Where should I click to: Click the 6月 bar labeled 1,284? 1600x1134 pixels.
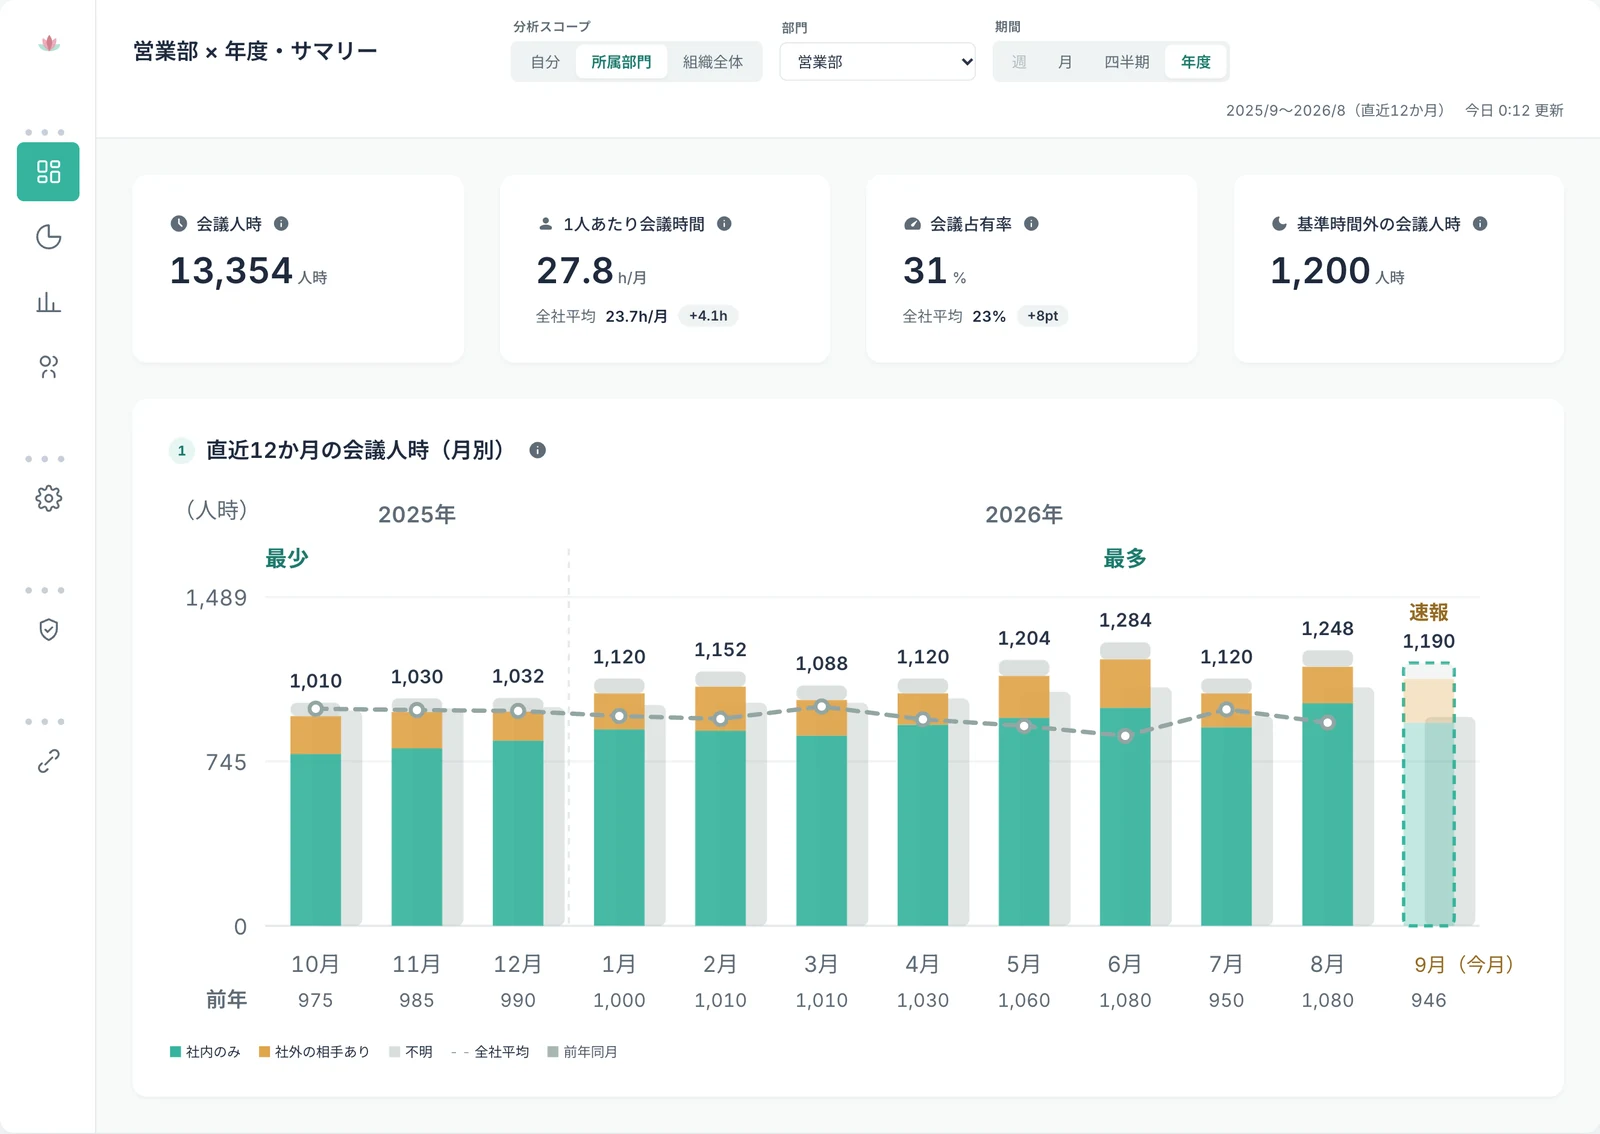(1125, 784)
